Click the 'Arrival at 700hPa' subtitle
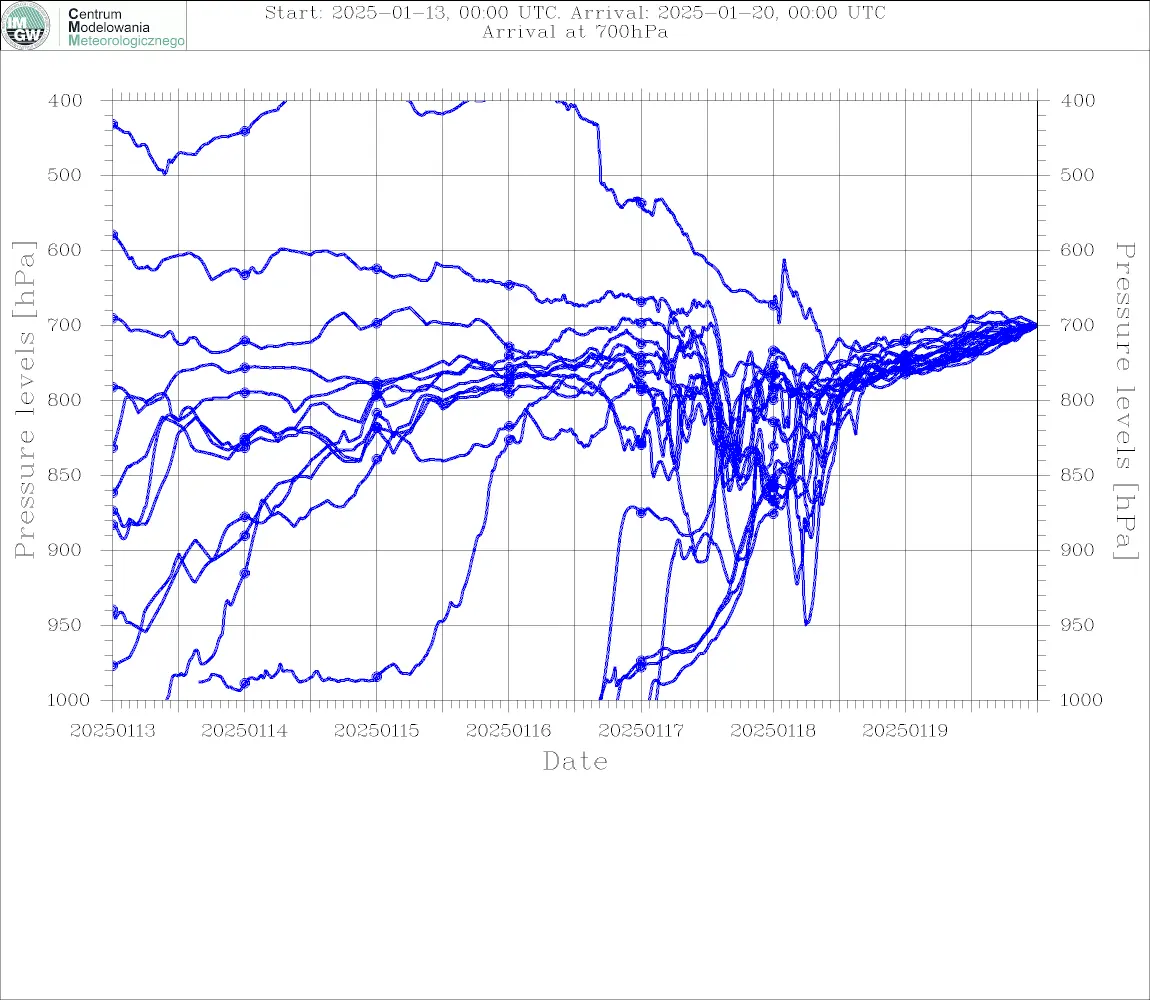Screen dimensions: 1150x1000 [x=575, y=32]
